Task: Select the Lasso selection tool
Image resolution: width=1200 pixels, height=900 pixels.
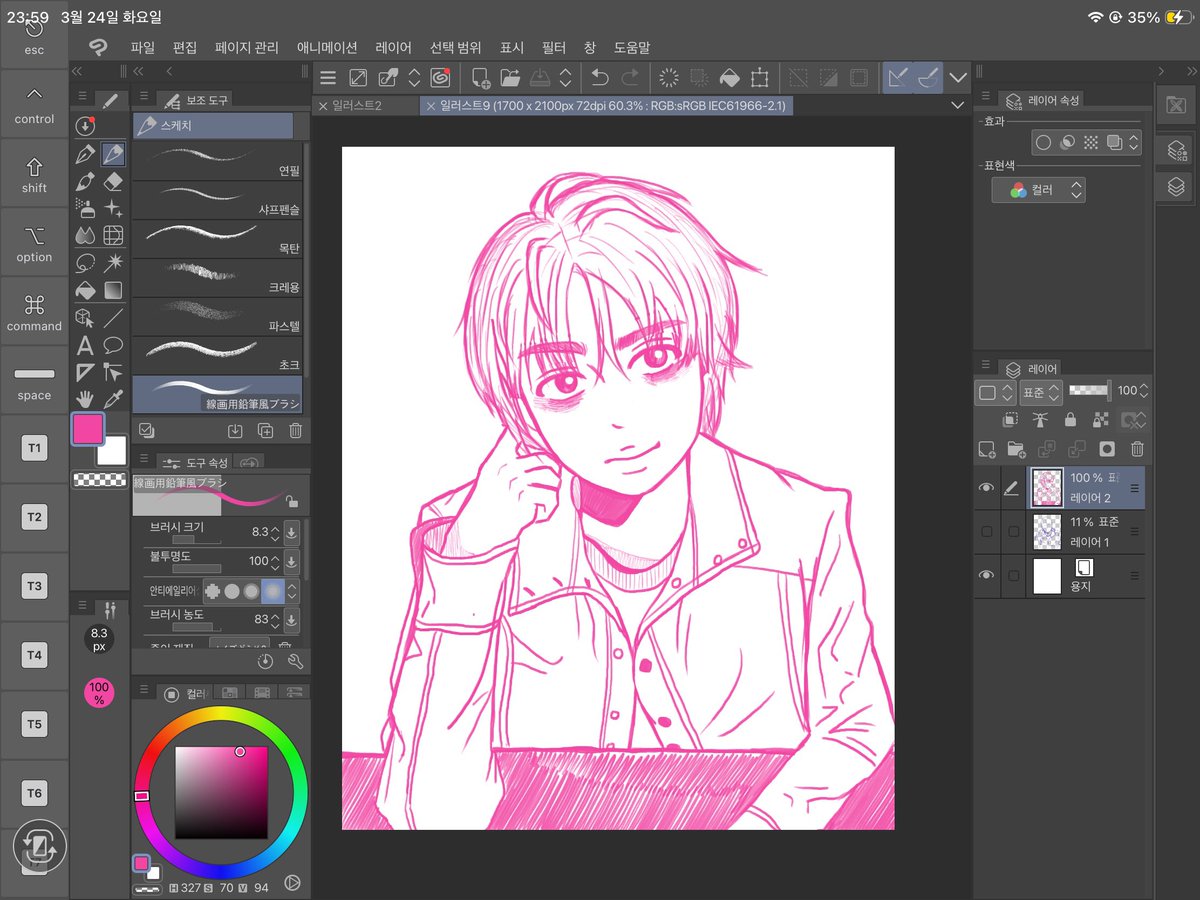Action: [85, 263]
